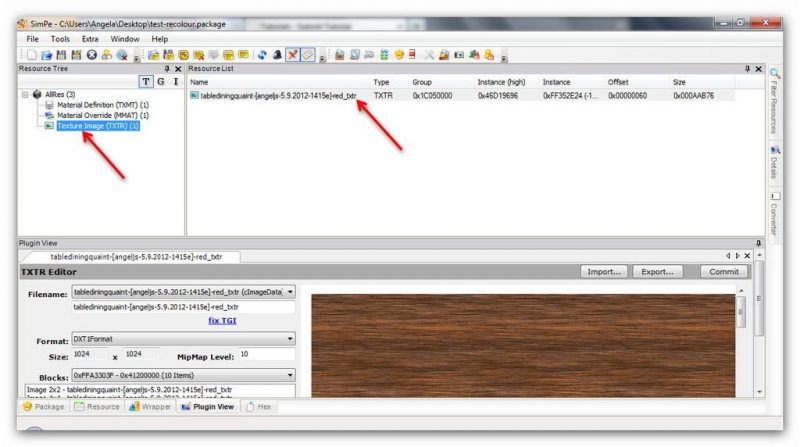Click the MipMap Level field
The height and width of the screenshot is (447, 800).
(x=266, y=354)
